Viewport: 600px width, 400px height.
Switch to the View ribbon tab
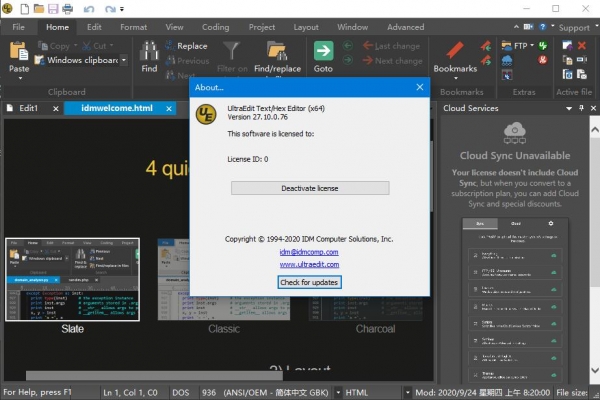click(x=174, y=27)
